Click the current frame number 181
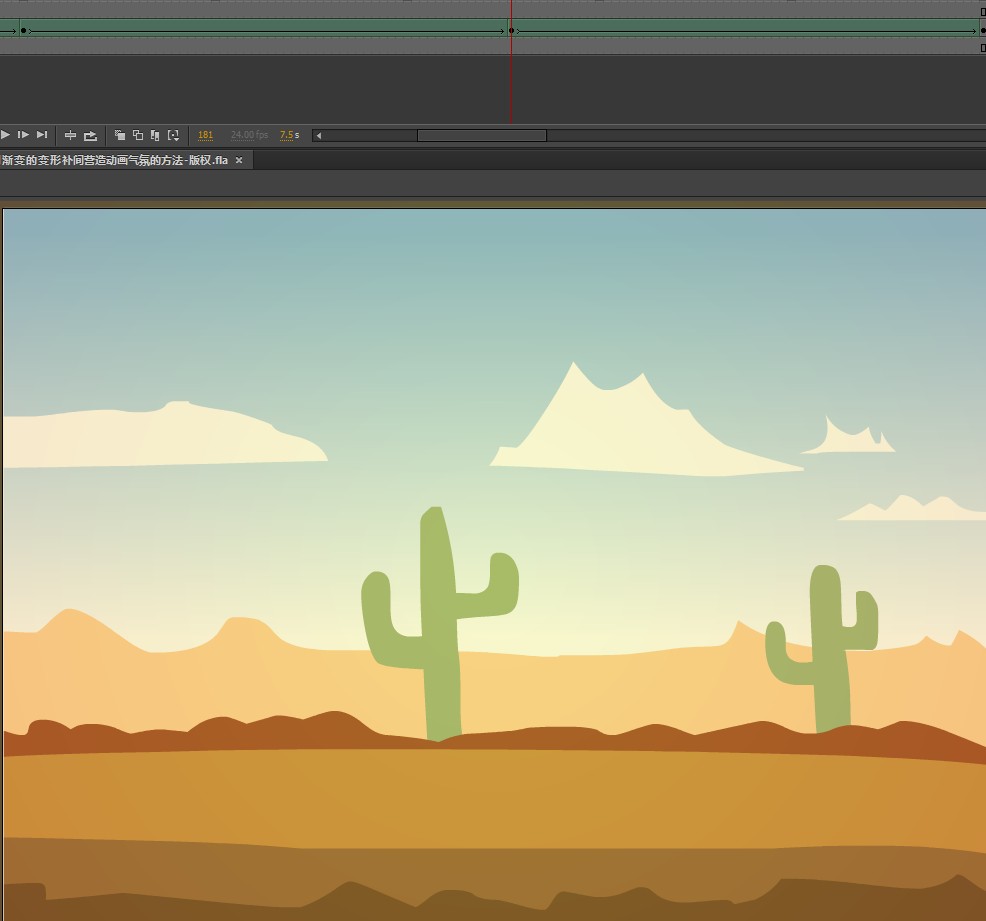 [x=205, y=135]
